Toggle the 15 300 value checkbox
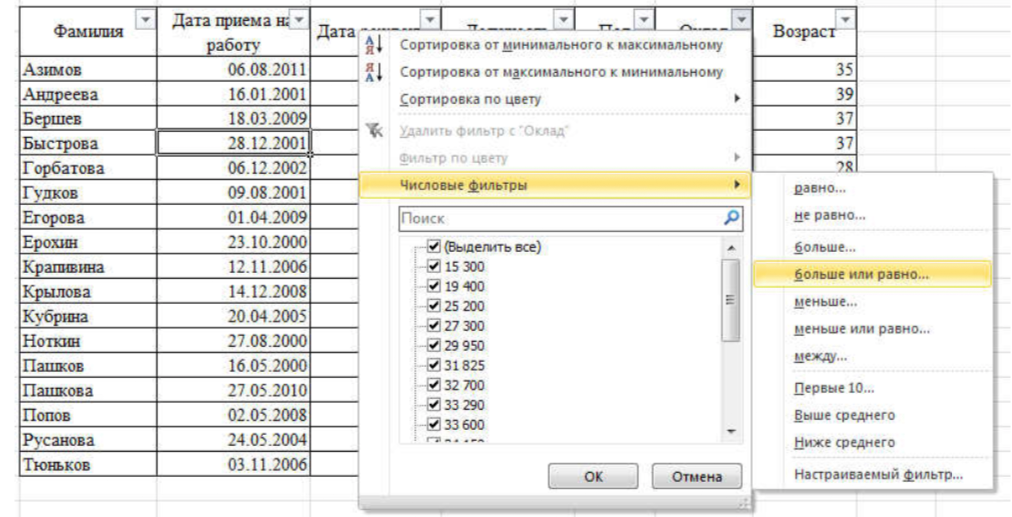 point(433,267)
